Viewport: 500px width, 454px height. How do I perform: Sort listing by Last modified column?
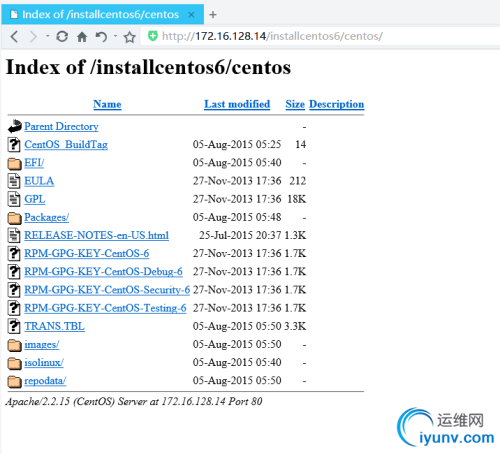coord(237,104)
